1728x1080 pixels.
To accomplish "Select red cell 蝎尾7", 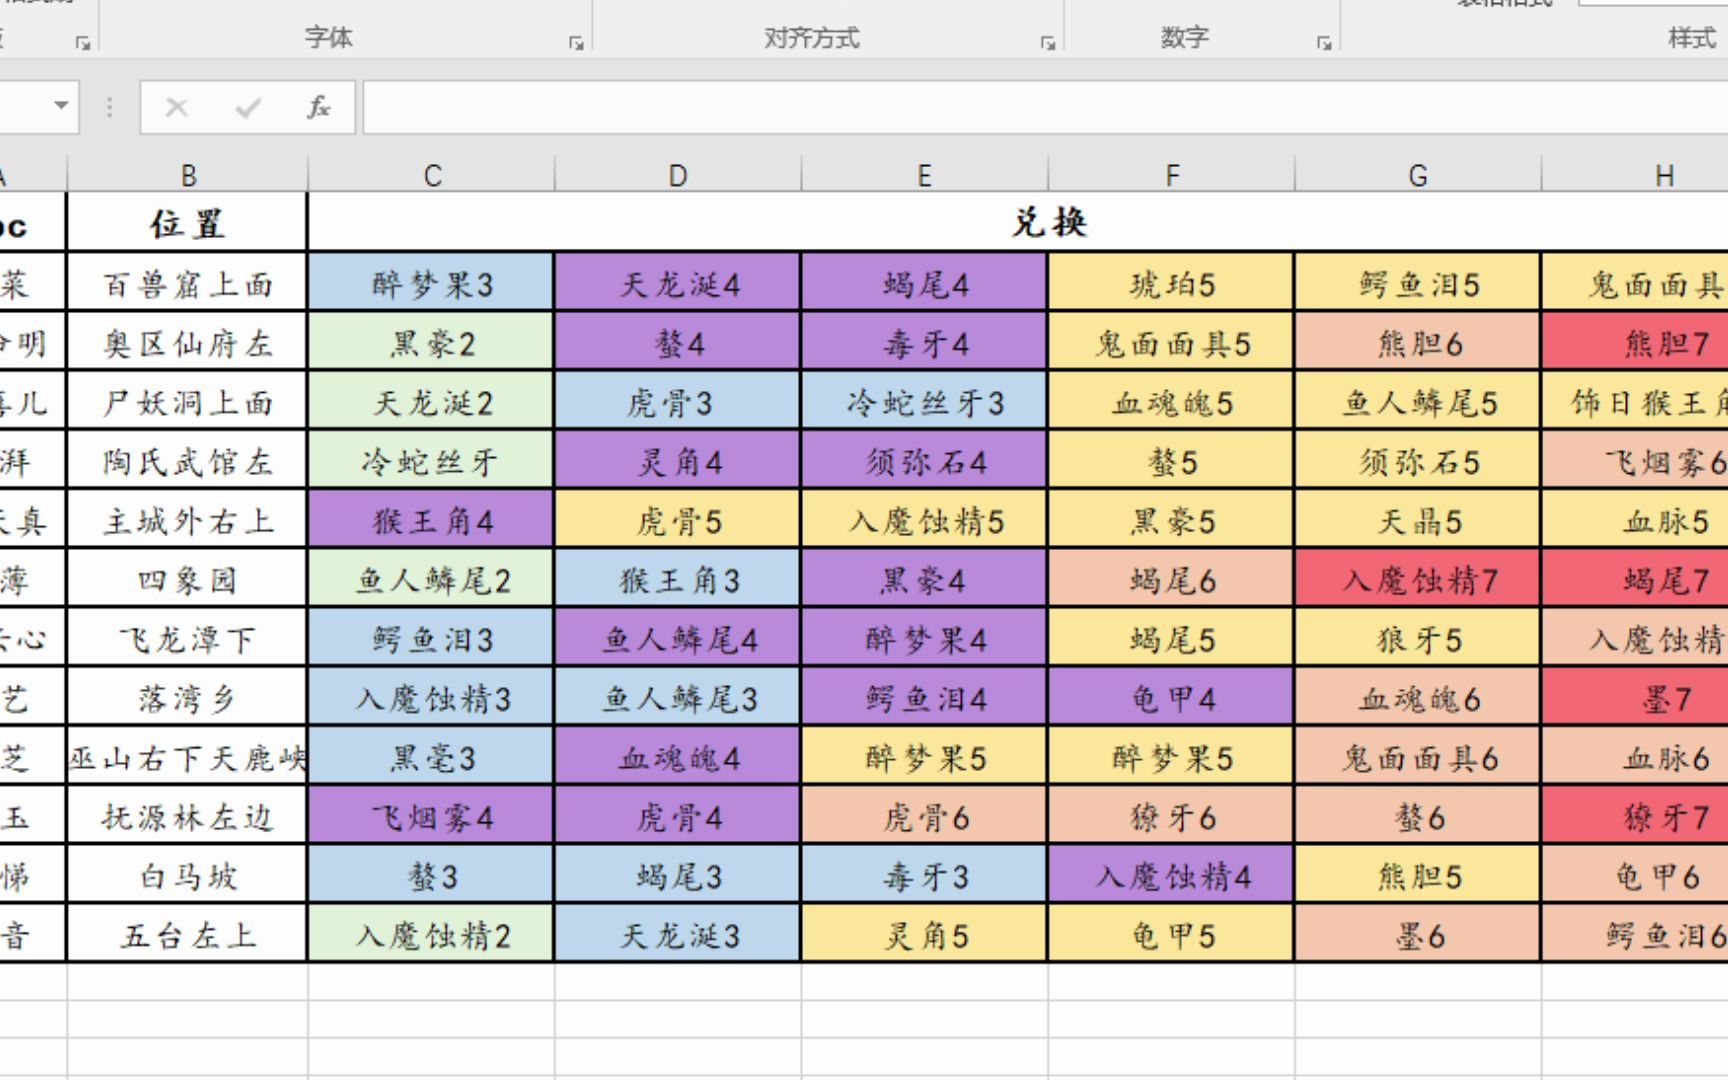I will (1636, 579).
